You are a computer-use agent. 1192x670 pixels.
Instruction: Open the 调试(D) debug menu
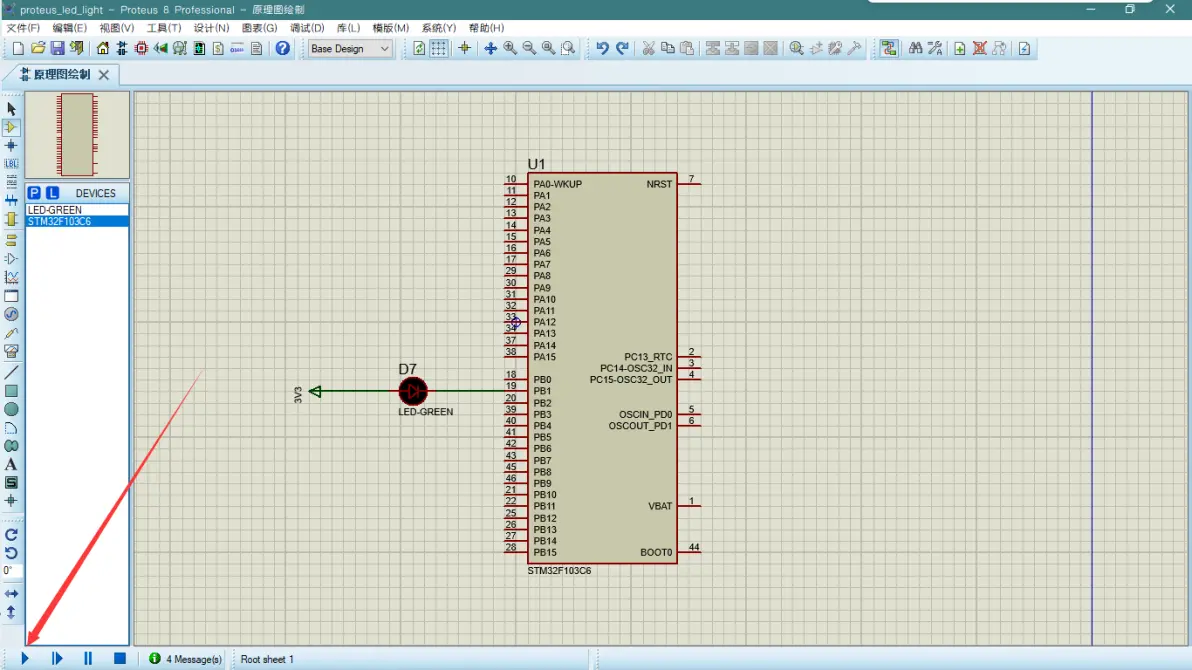click(x=307, y=28)
